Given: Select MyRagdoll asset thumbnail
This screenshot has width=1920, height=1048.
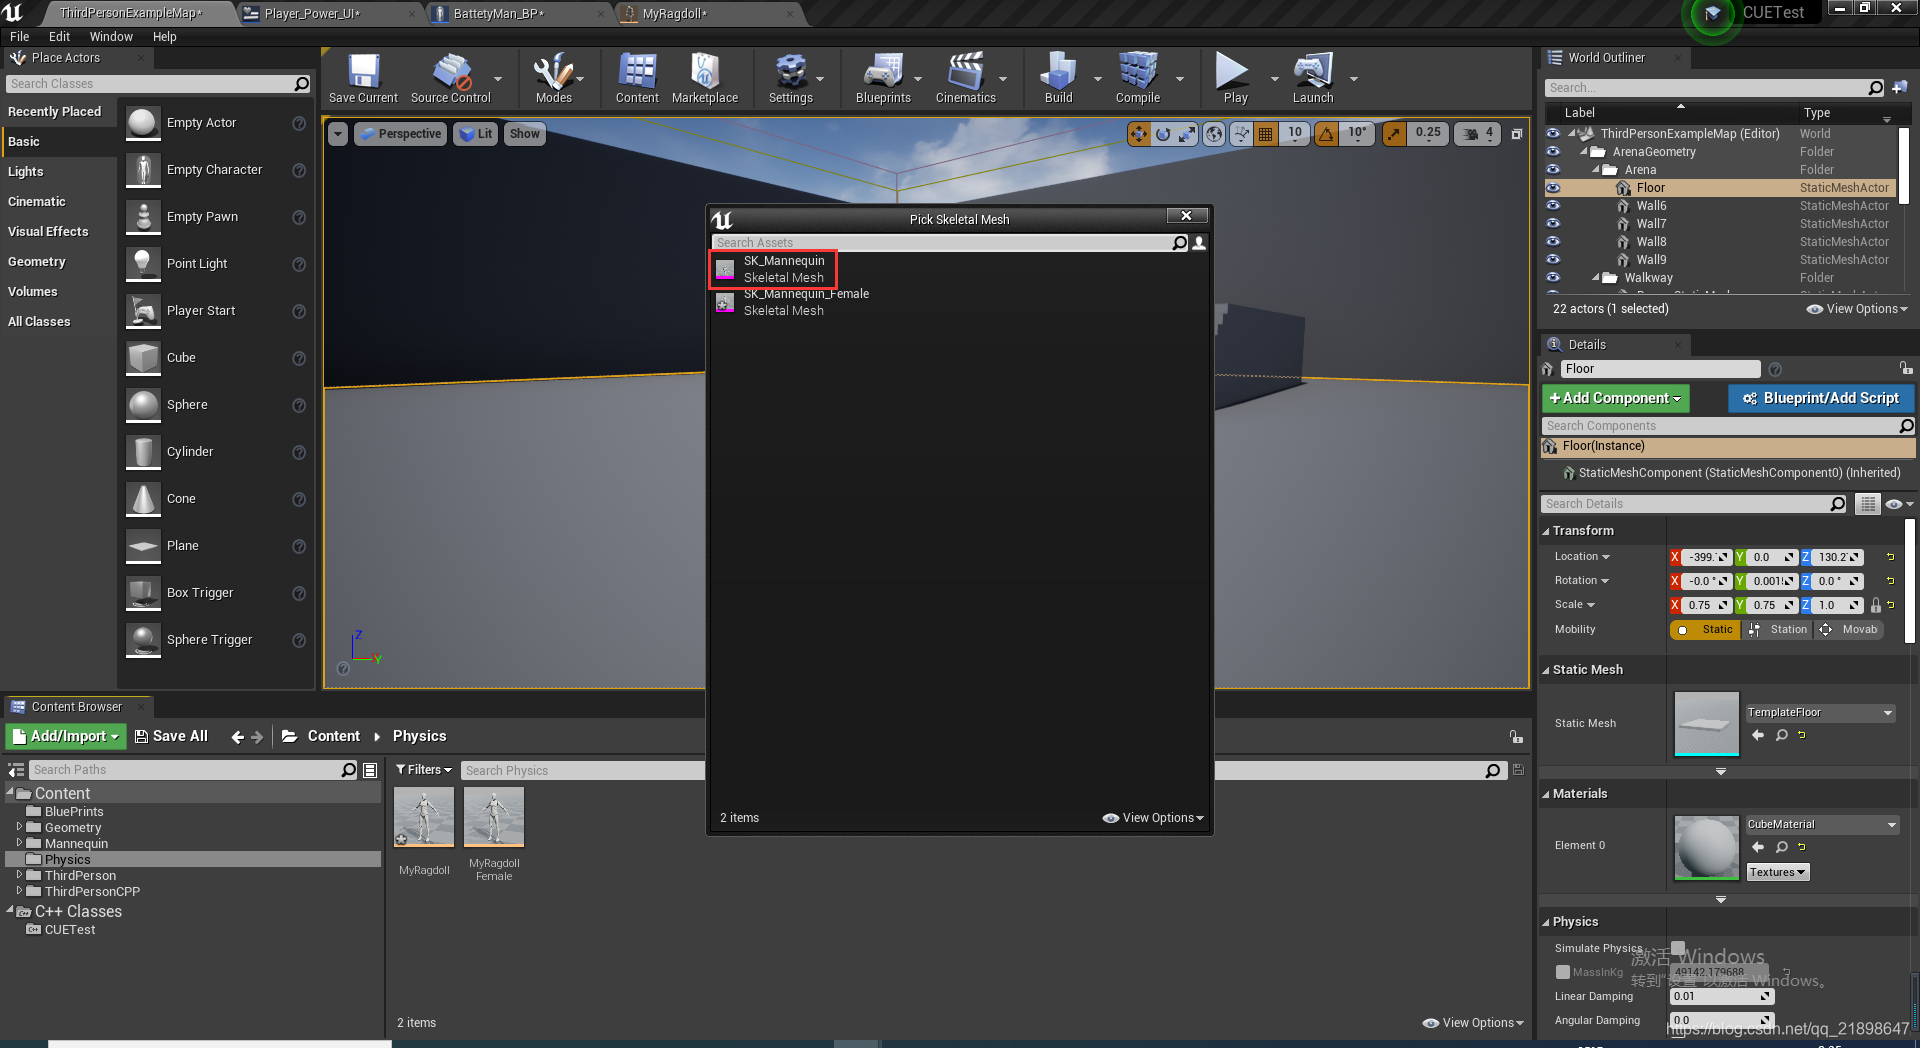Looking at the screenshot, I should point(424,817).
